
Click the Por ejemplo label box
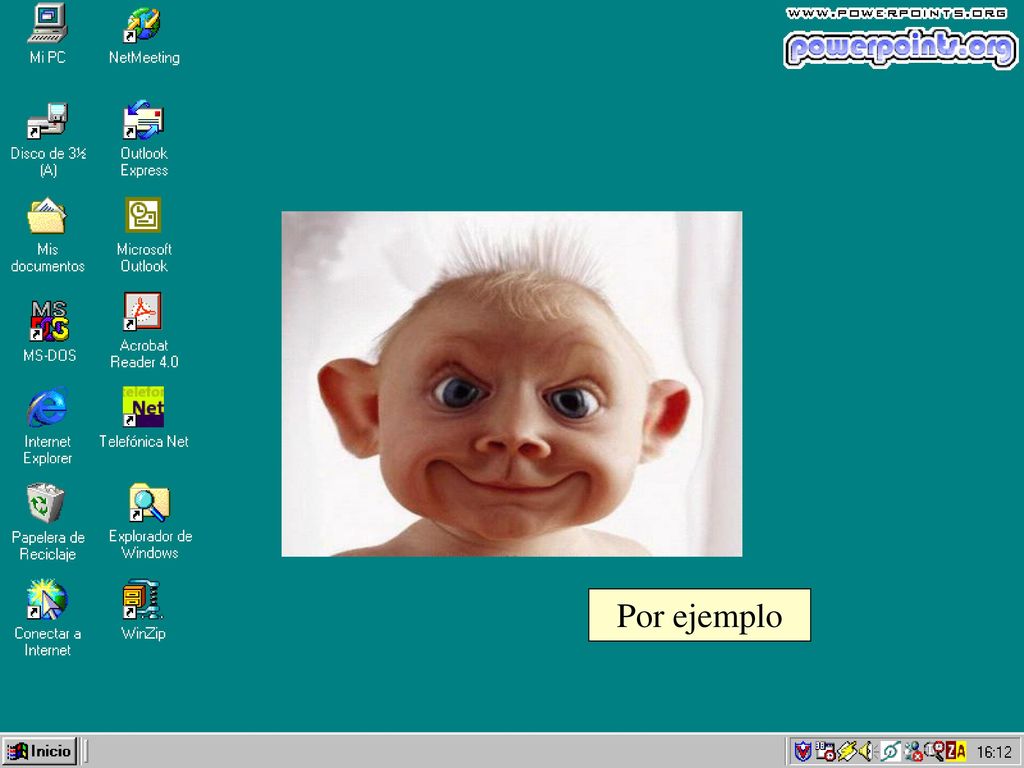(x=699, y=615)
